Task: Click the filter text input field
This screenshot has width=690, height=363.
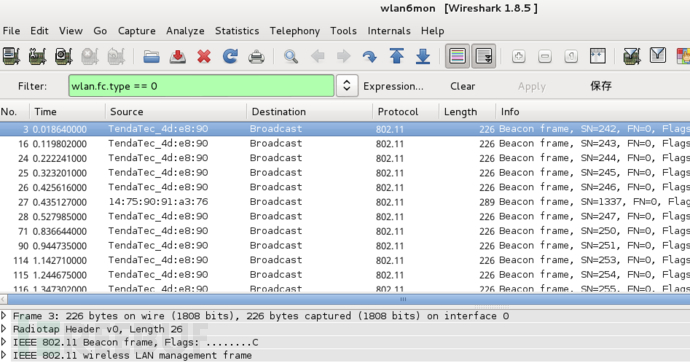Action: 201,86
